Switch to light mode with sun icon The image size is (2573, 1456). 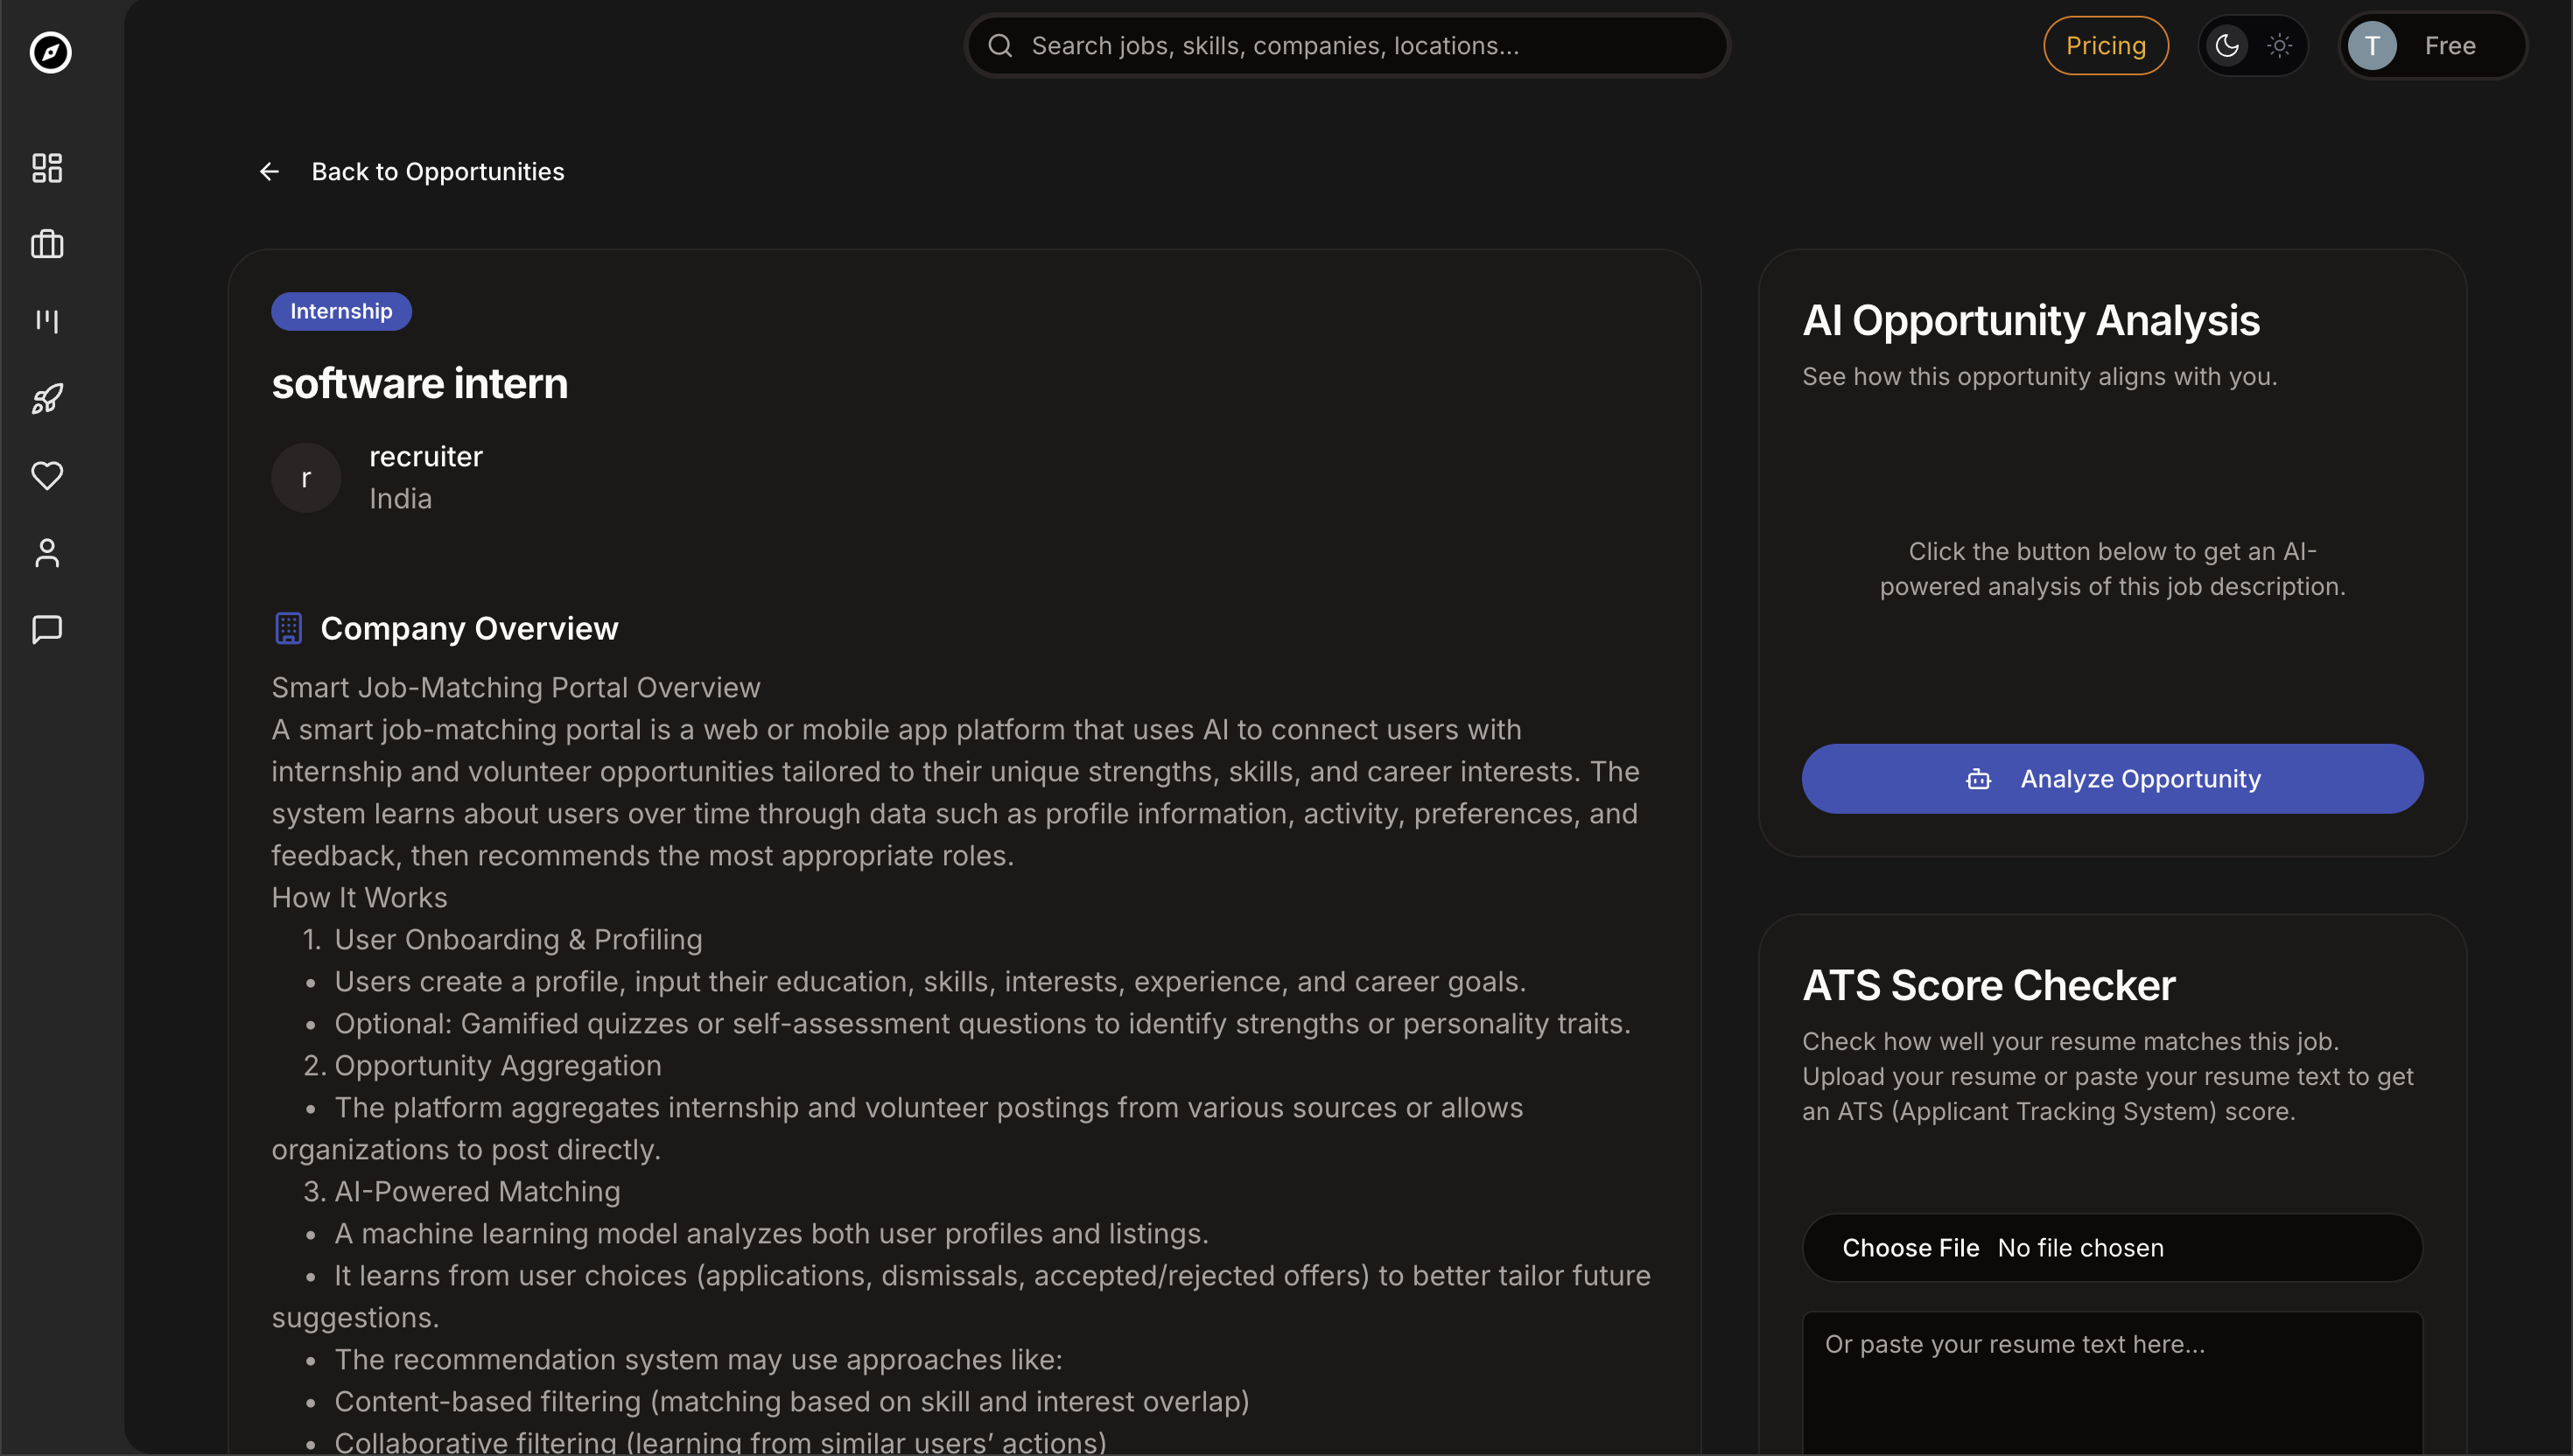tap(2280, 45)
